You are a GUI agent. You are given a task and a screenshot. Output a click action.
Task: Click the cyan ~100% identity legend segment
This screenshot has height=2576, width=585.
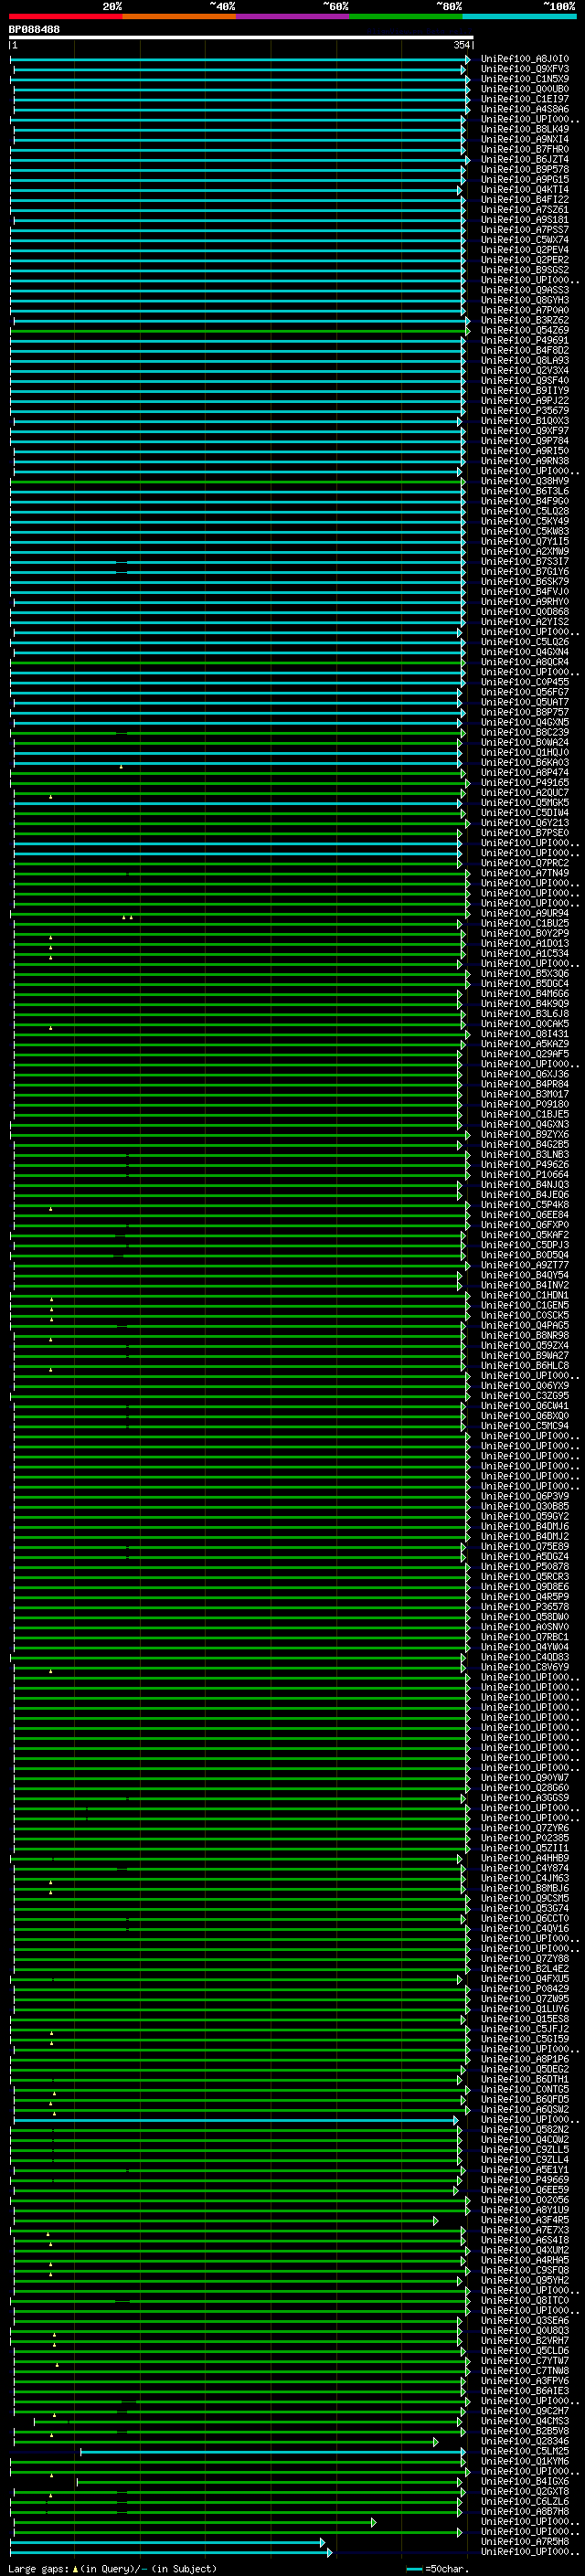tap(520, 16)
